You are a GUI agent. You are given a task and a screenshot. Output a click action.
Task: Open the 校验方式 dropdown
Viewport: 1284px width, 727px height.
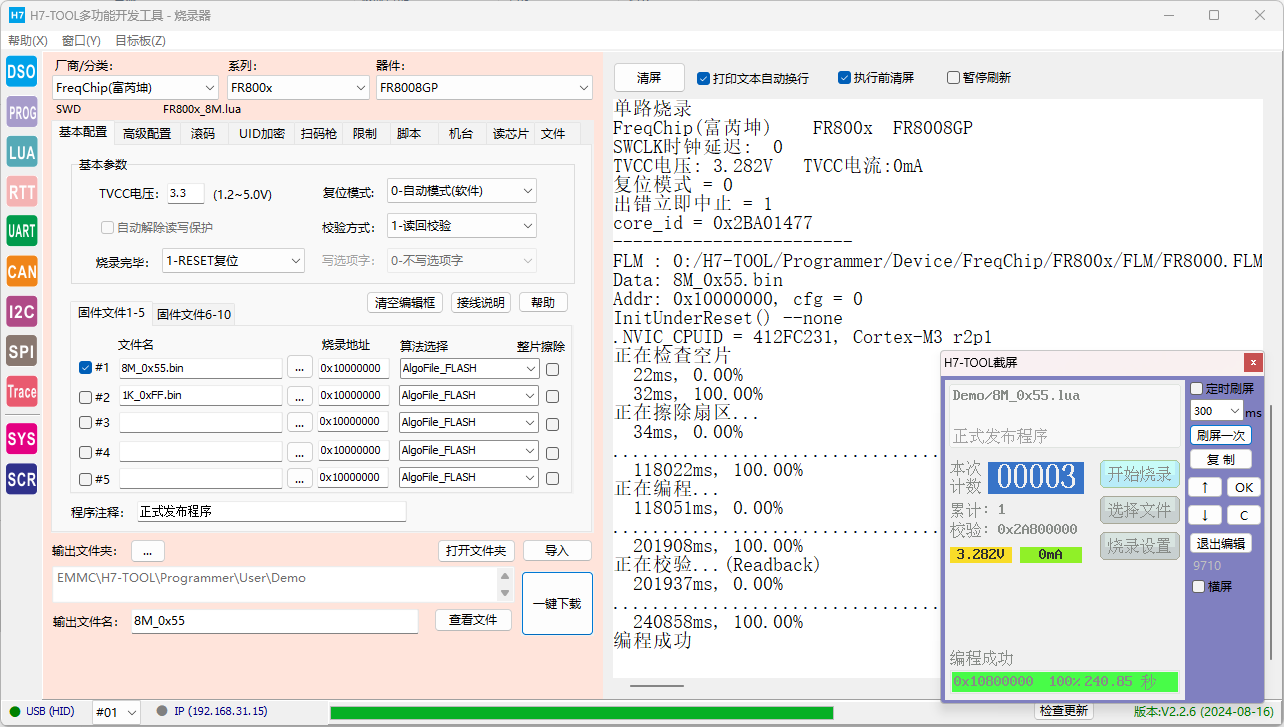pos(462,226)
